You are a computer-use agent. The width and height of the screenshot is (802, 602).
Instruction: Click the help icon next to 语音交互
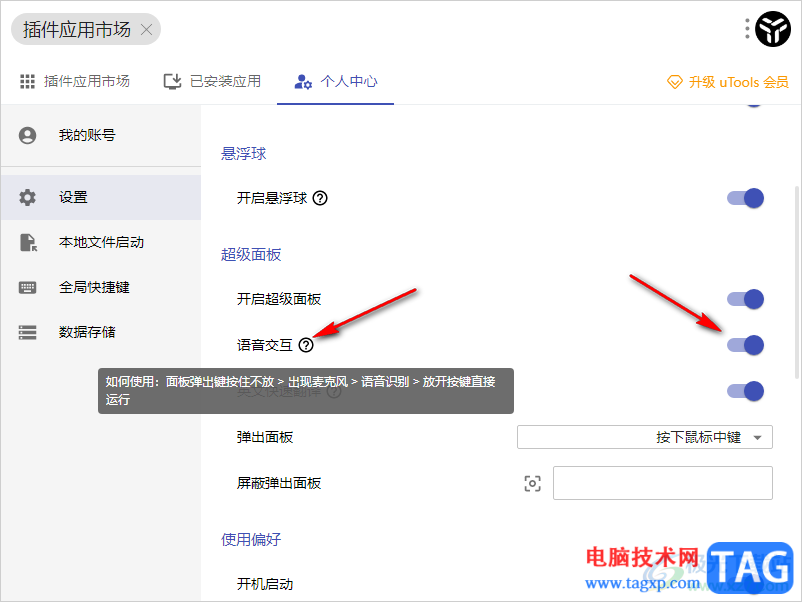[x=306, y=345]
